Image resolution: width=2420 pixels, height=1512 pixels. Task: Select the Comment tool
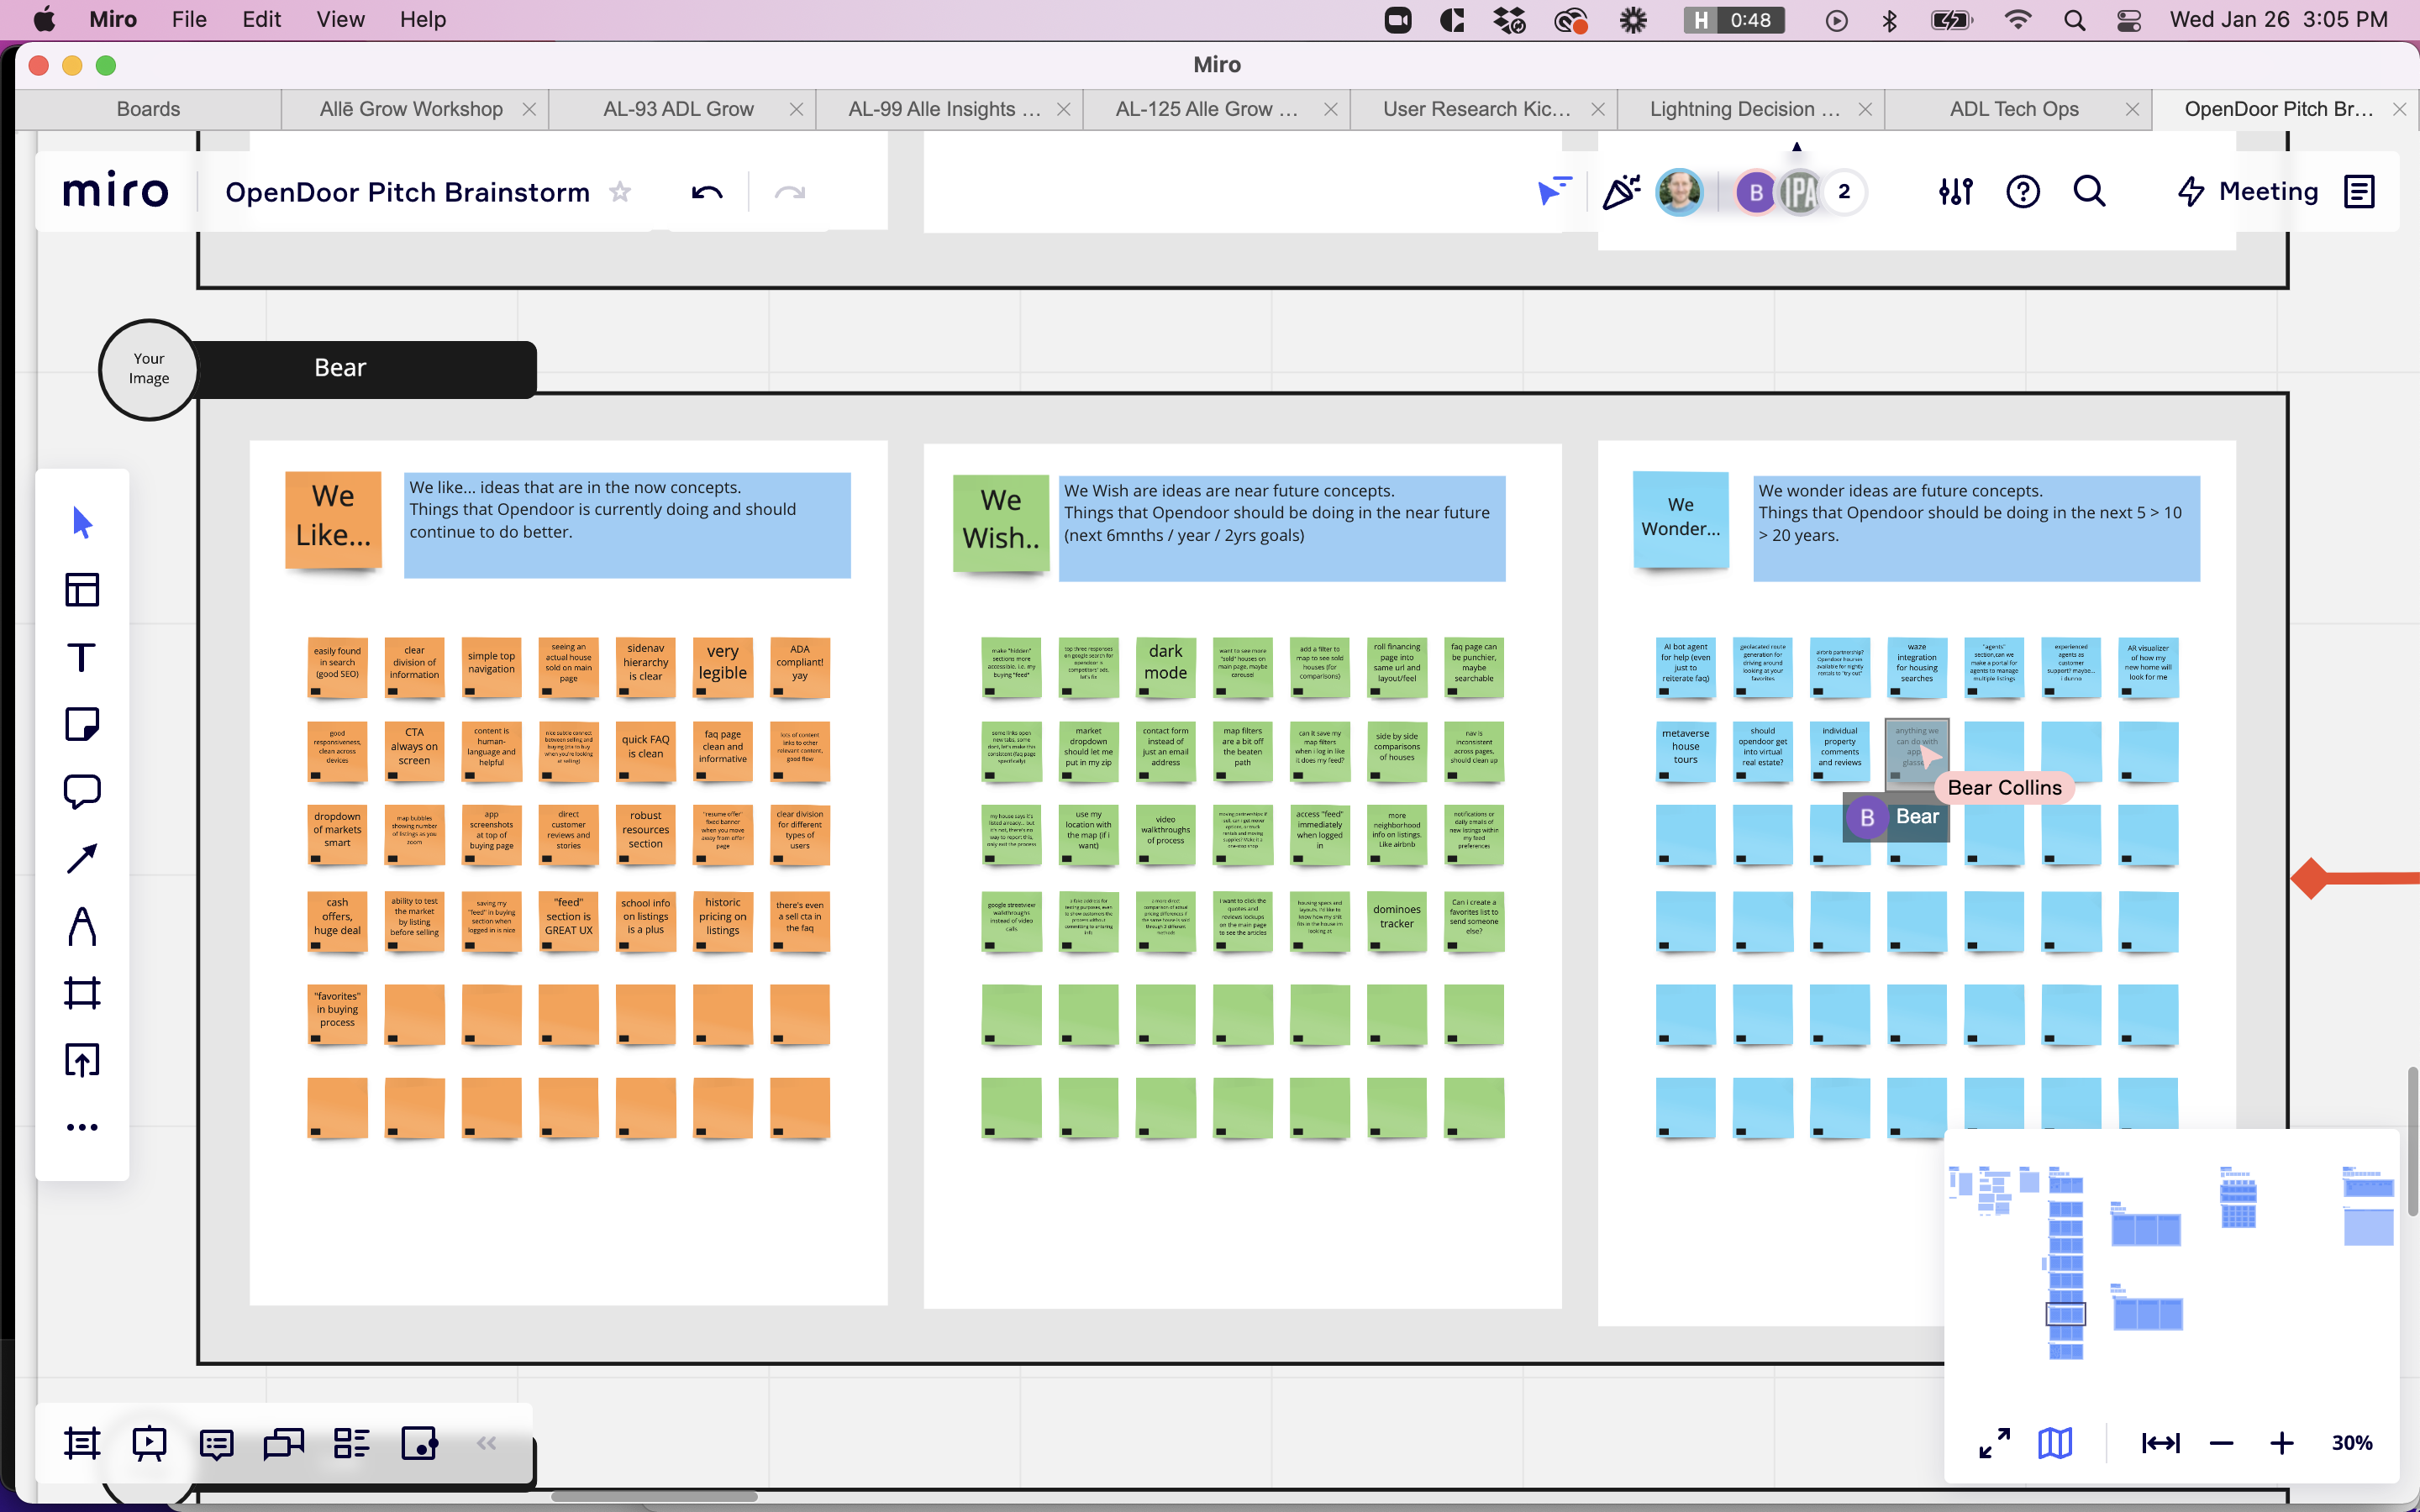(82, 791)
